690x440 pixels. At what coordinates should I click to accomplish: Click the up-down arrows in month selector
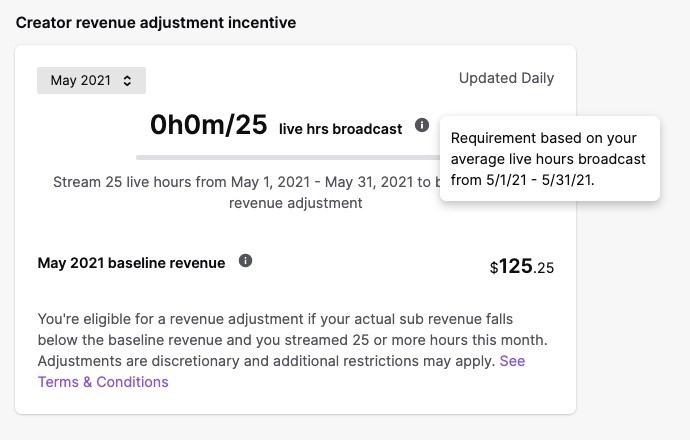[127, 80]
